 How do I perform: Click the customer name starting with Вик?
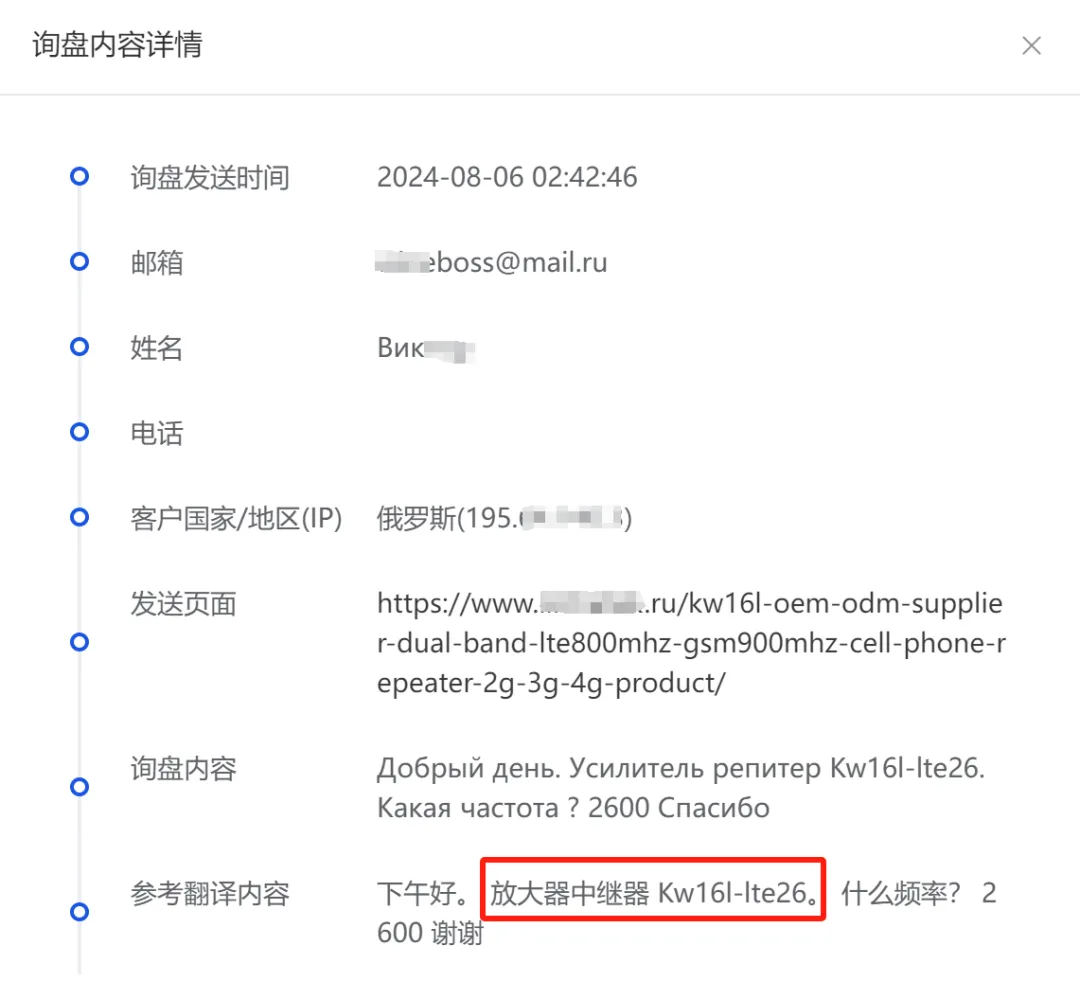point(426,348)
